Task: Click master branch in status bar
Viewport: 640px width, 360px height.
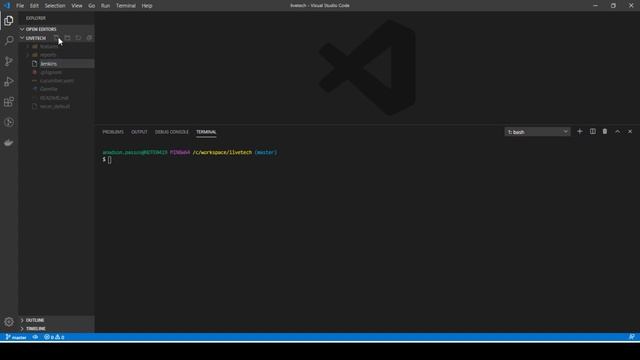Action: click(16, 337)
